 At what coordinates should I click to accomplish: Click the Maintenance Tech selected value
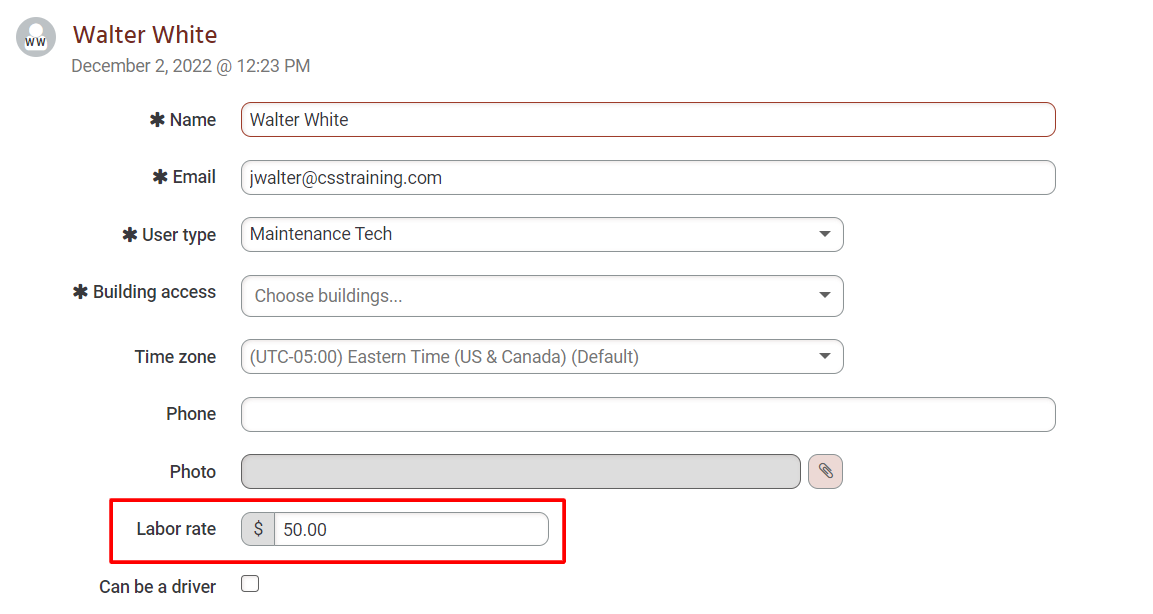(321, 234)
